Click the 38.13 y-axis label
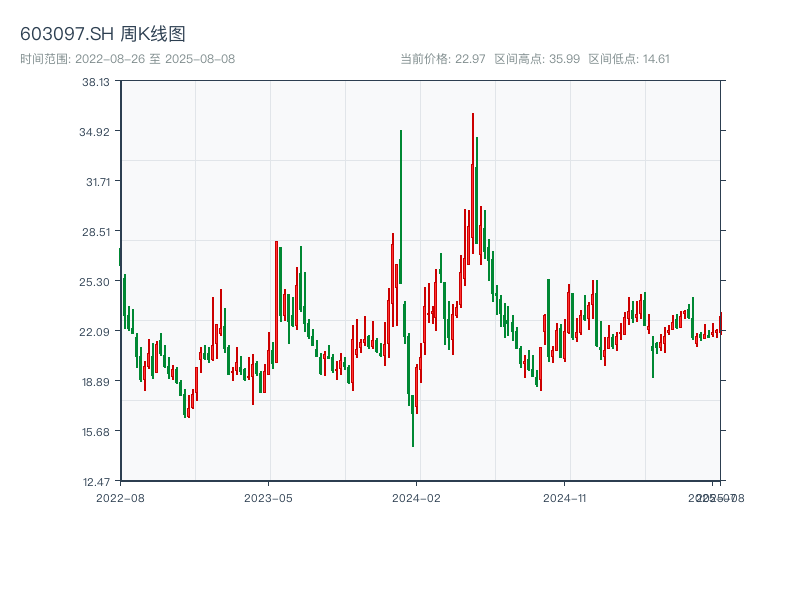 pos(96,82)
